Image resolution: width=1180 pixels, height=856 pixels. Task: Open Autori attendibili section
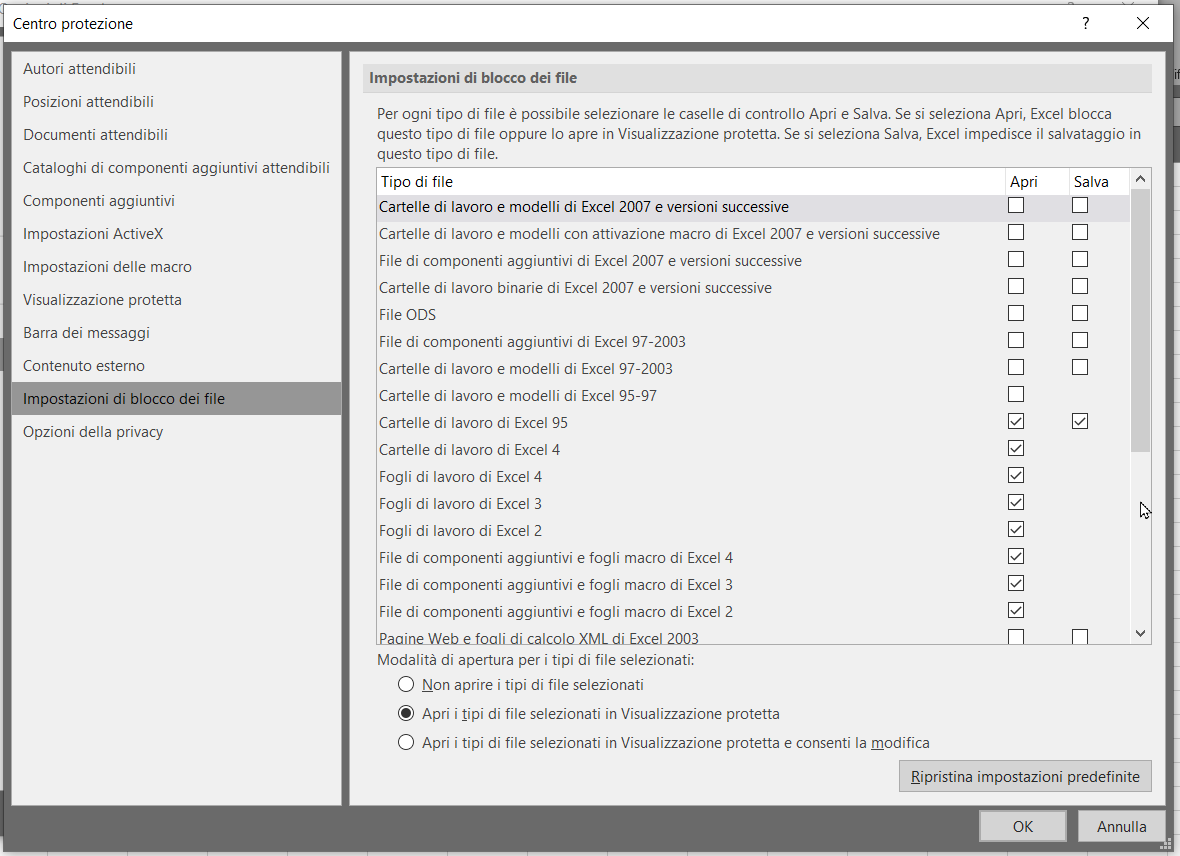coord(176,69)
